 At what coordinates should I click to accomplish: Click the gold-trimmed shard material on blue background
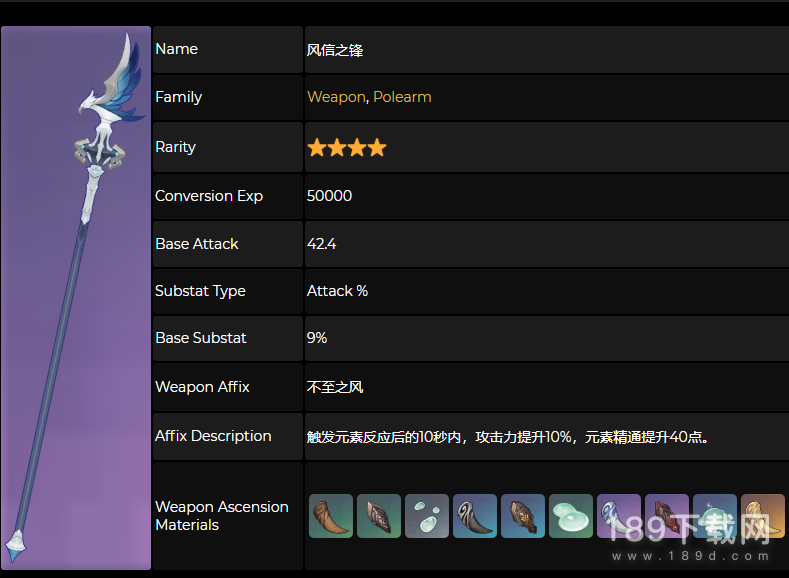click(523, 516)
